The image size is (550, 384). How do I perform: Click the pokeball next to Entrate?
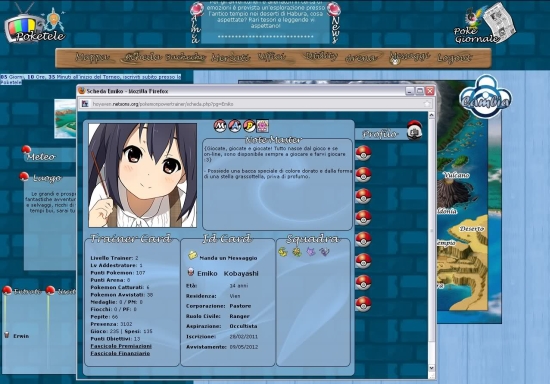[x=7, y=290]
